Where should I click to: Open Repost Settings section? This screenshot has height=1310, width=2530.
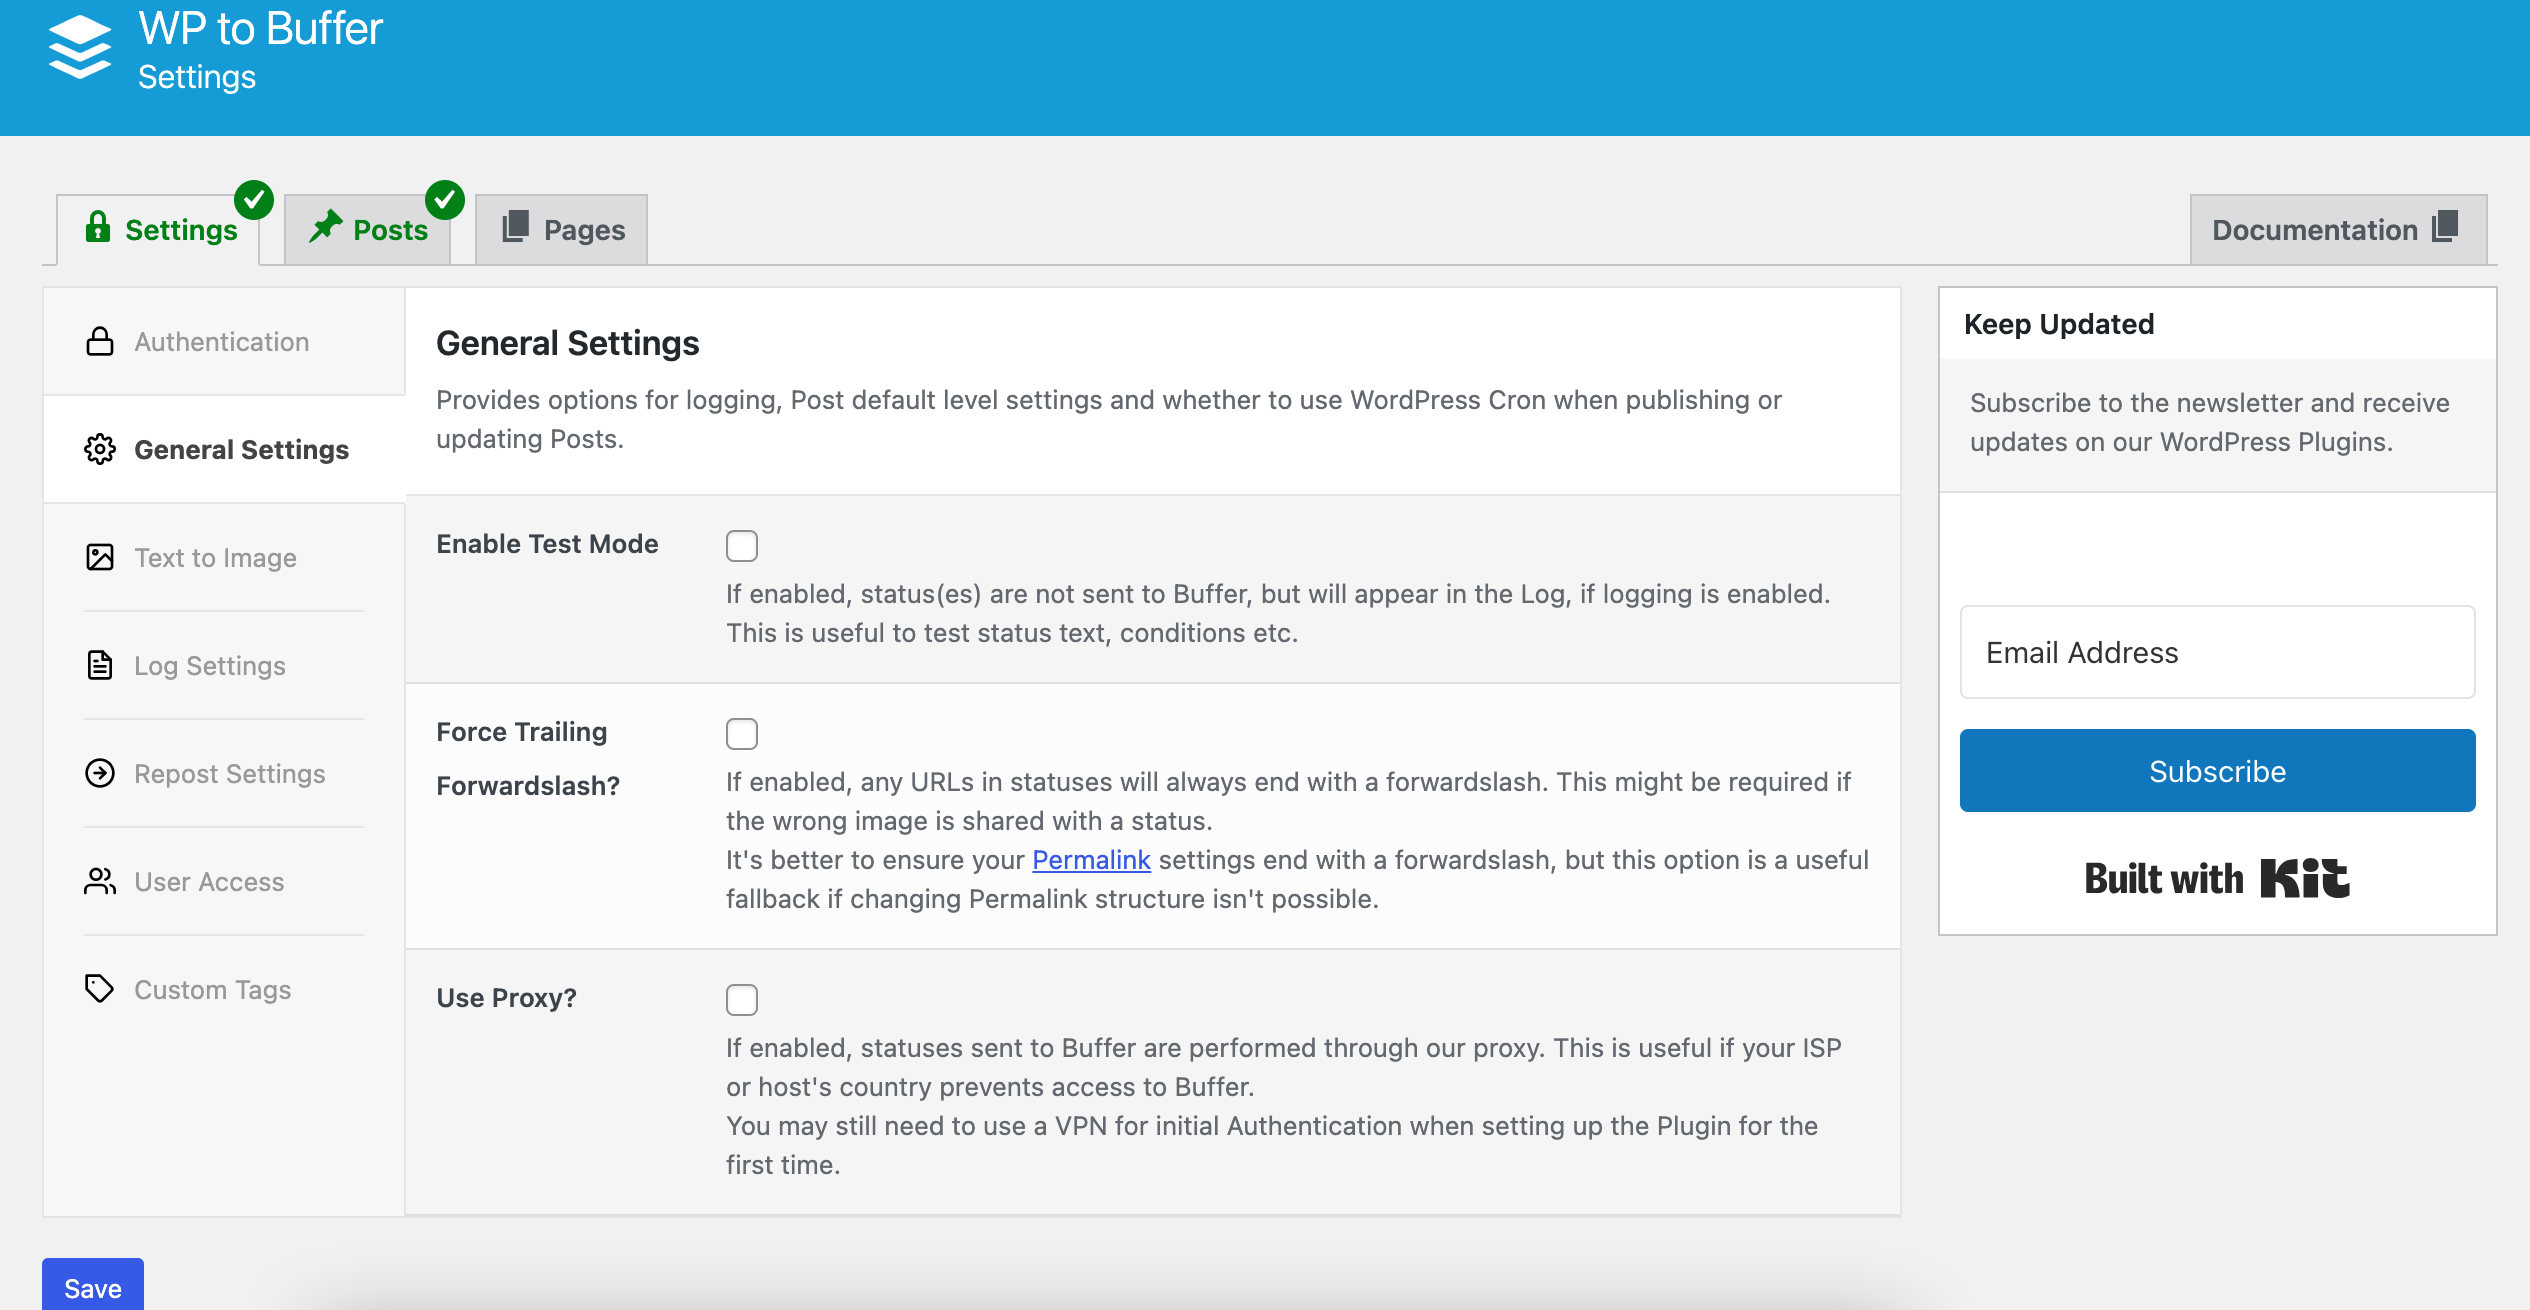point(224,774)
